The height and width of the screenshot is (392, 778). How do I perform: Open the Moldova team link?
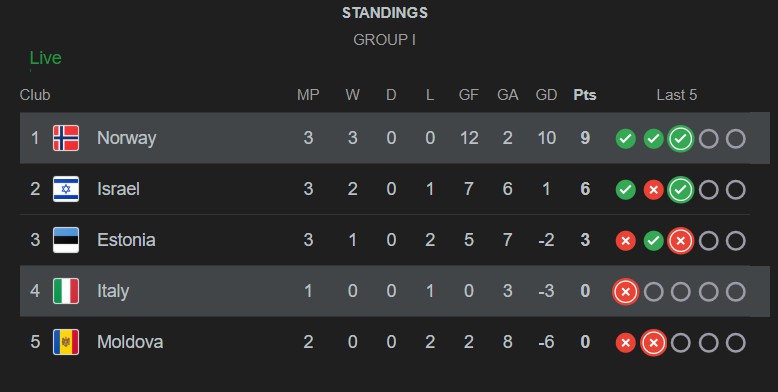[x=130, y=342]
